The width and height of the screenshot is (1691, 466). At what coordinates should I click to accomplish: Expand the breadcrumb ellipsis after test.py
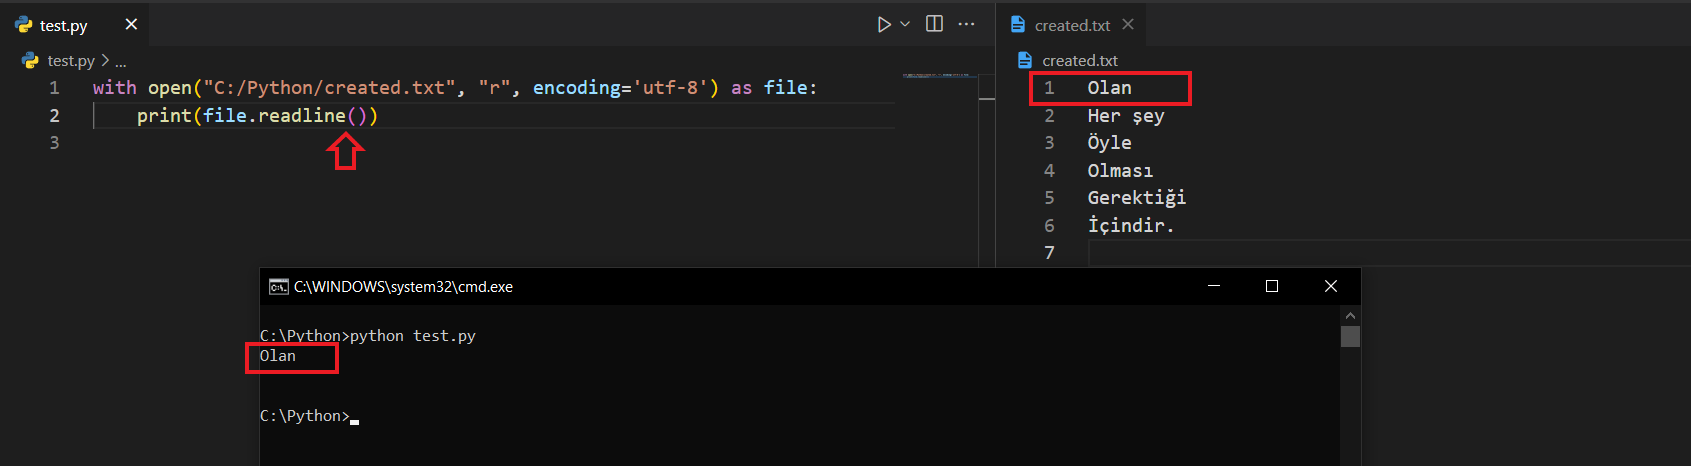[x=121, y=61]
